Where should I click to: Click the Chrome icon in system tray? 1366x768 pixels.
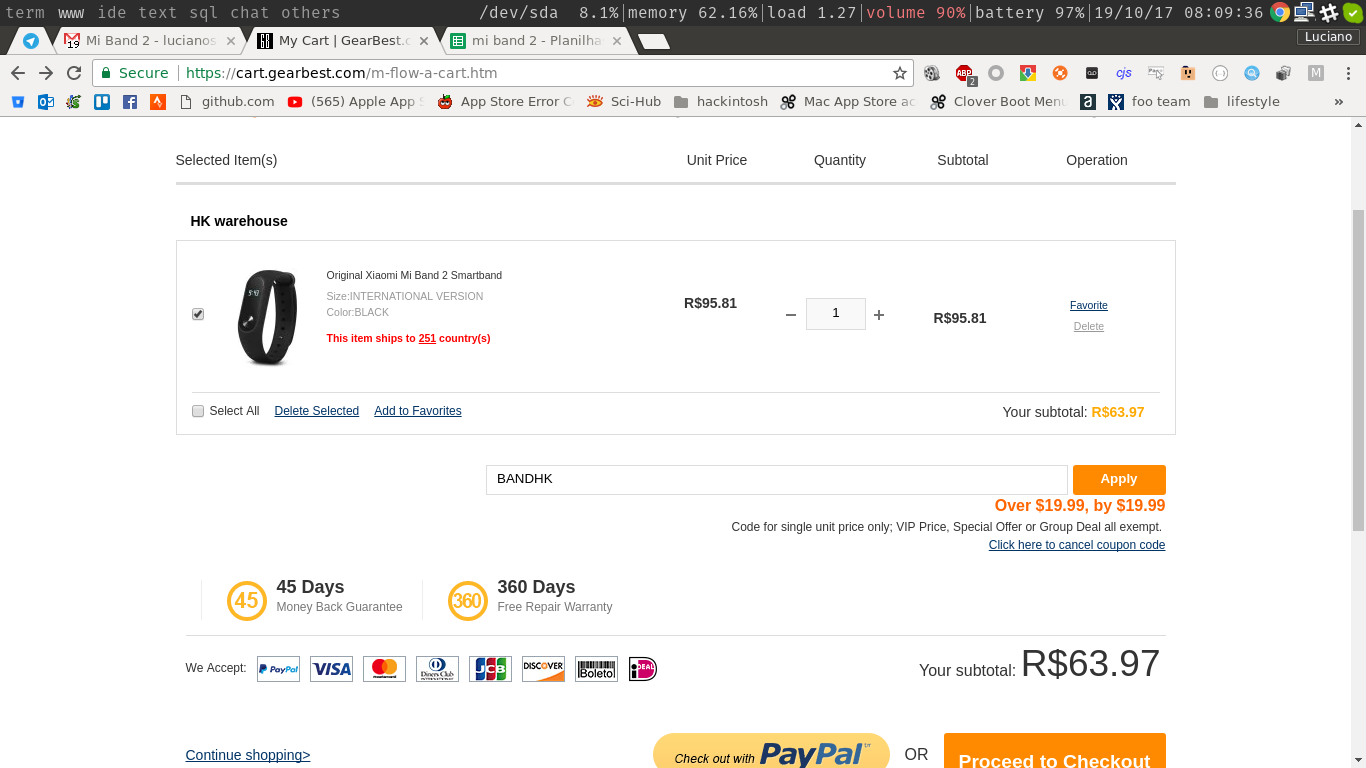1280,13
